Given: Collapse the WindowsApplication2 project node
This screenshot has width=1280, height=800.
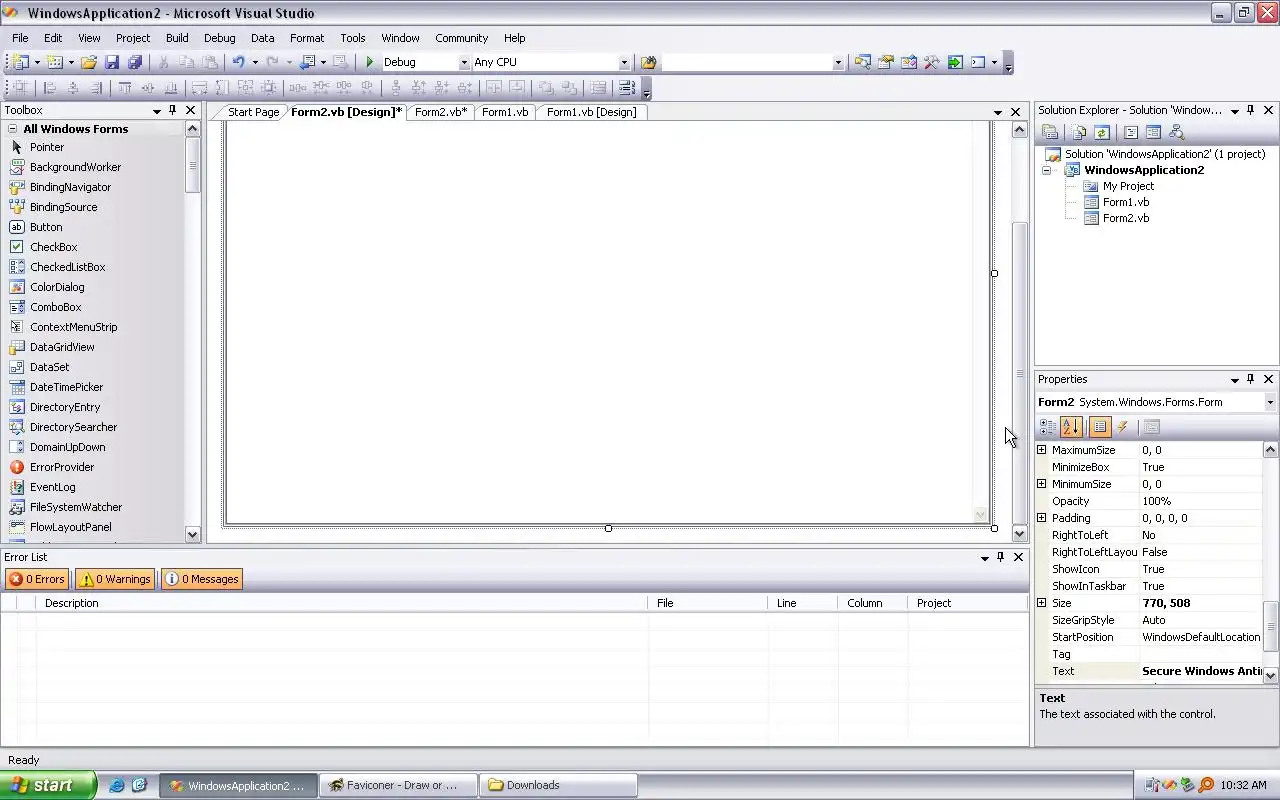Looking at the screenshot, I should 1047,170.
